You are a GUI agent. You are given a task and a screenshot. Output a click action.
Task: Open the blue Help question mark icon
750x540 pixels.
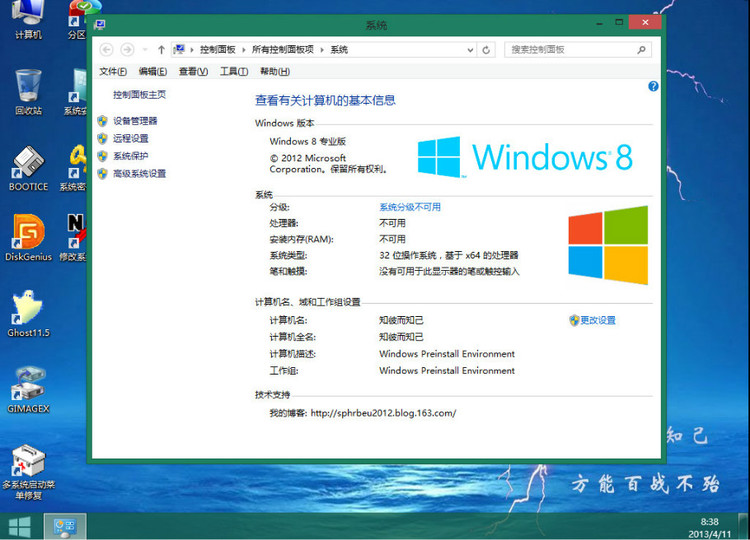pyautogui.click(x=653, y=86)
